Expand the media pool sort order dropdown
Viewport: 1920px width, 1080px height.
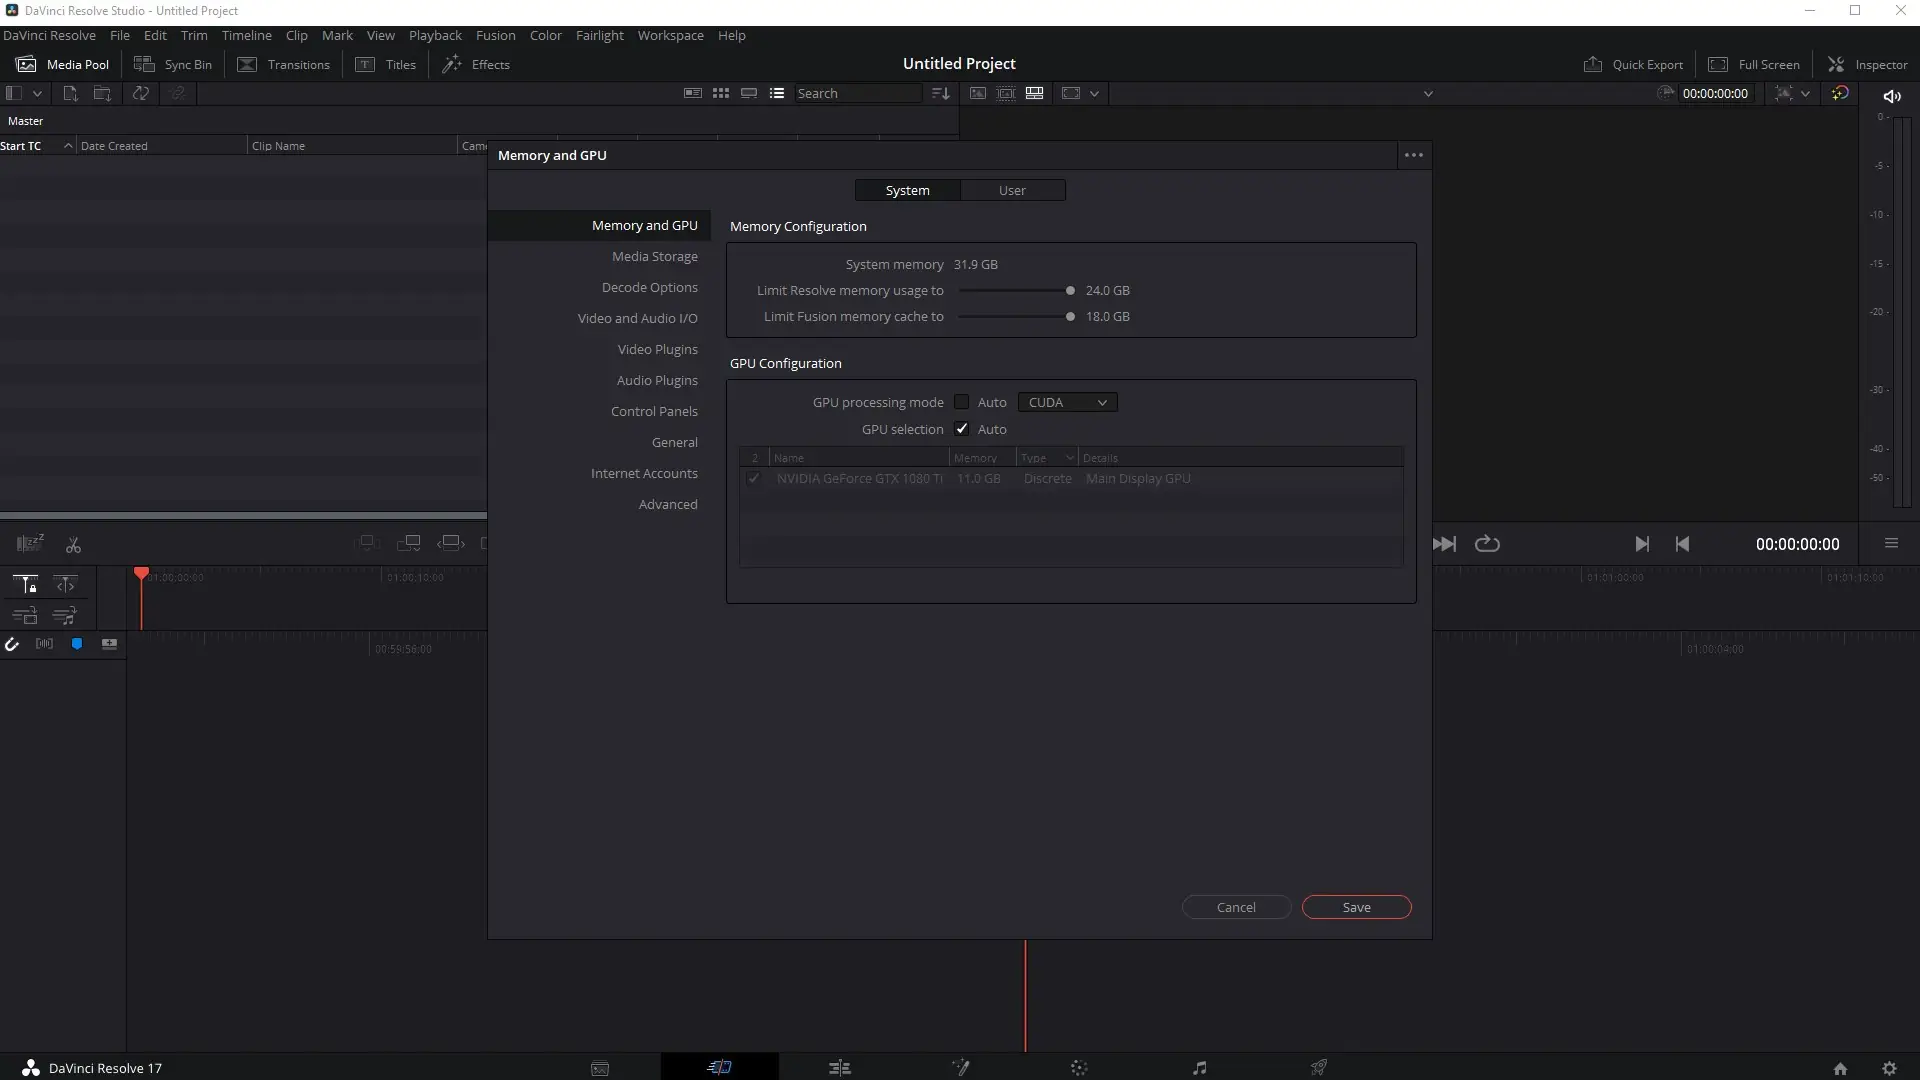click(x=940, y=93)
